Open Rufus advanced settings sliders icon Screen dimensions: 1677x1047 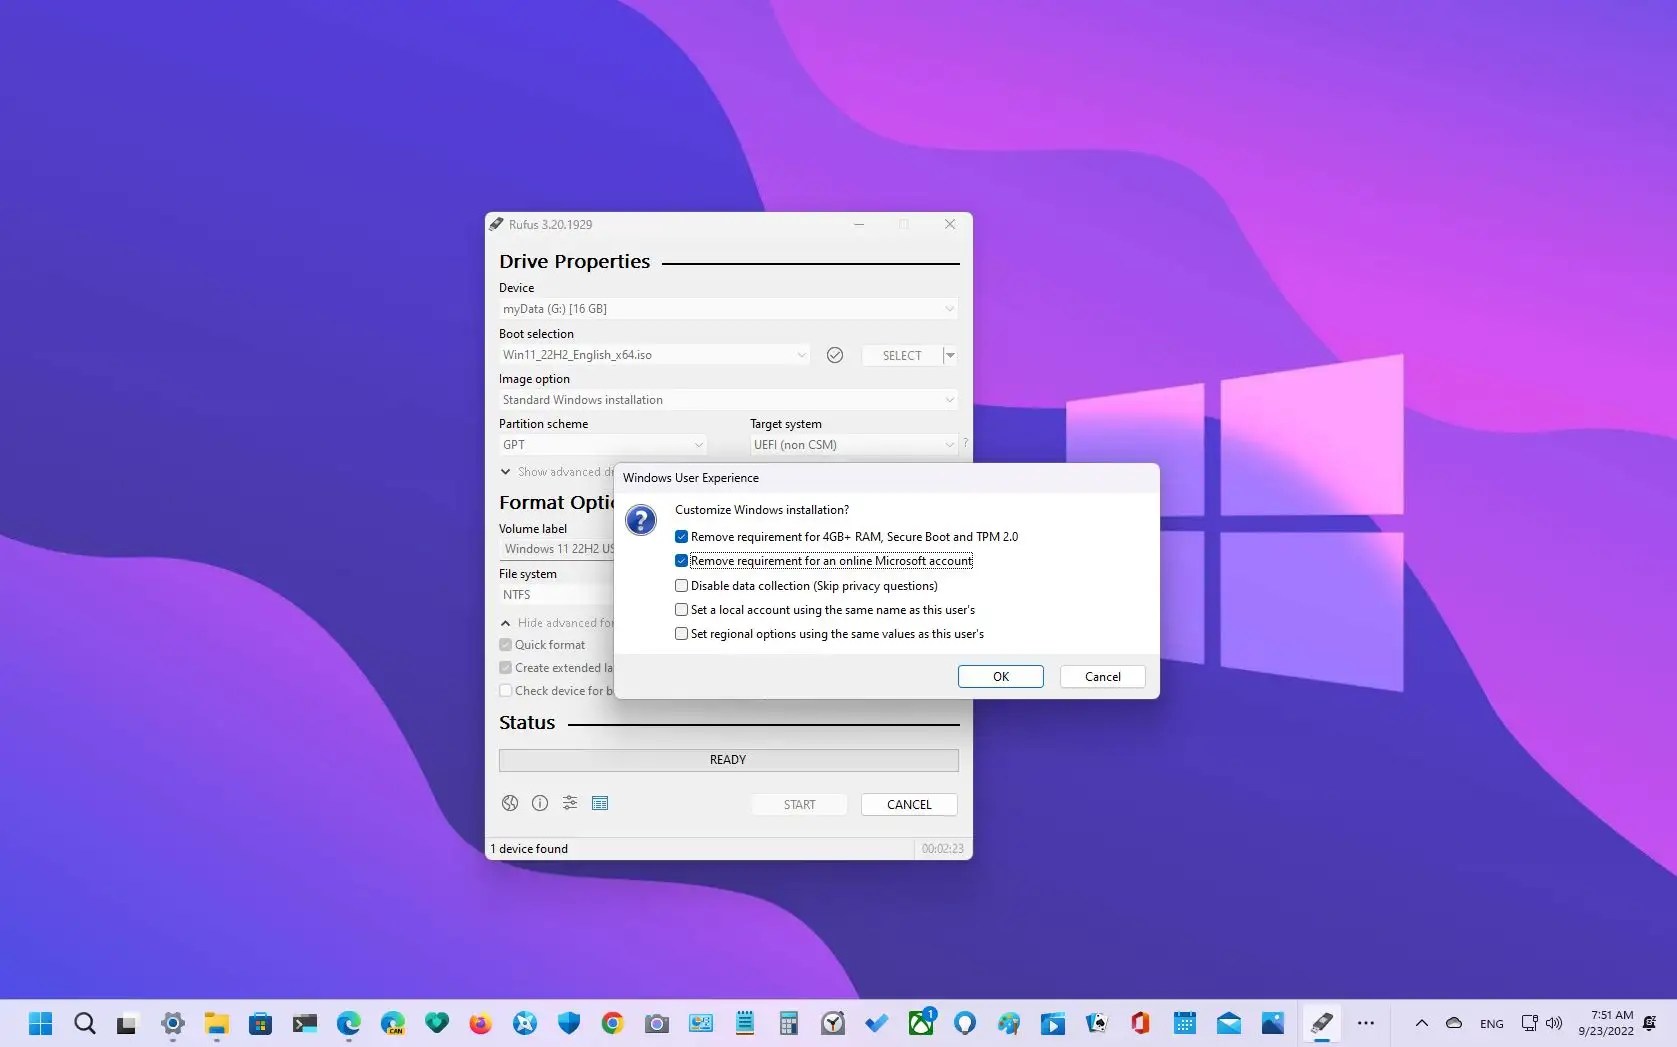[x=570, y=803]
